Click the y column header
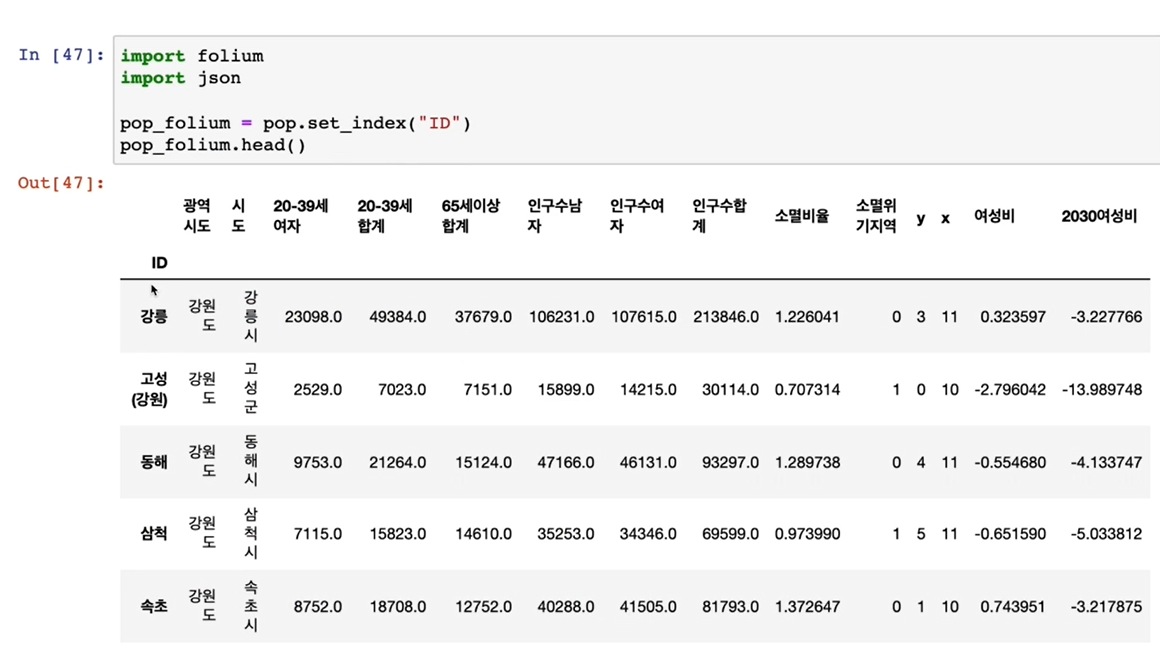The height and width of the screenshot is (663, 1160). tap(921, 218)
